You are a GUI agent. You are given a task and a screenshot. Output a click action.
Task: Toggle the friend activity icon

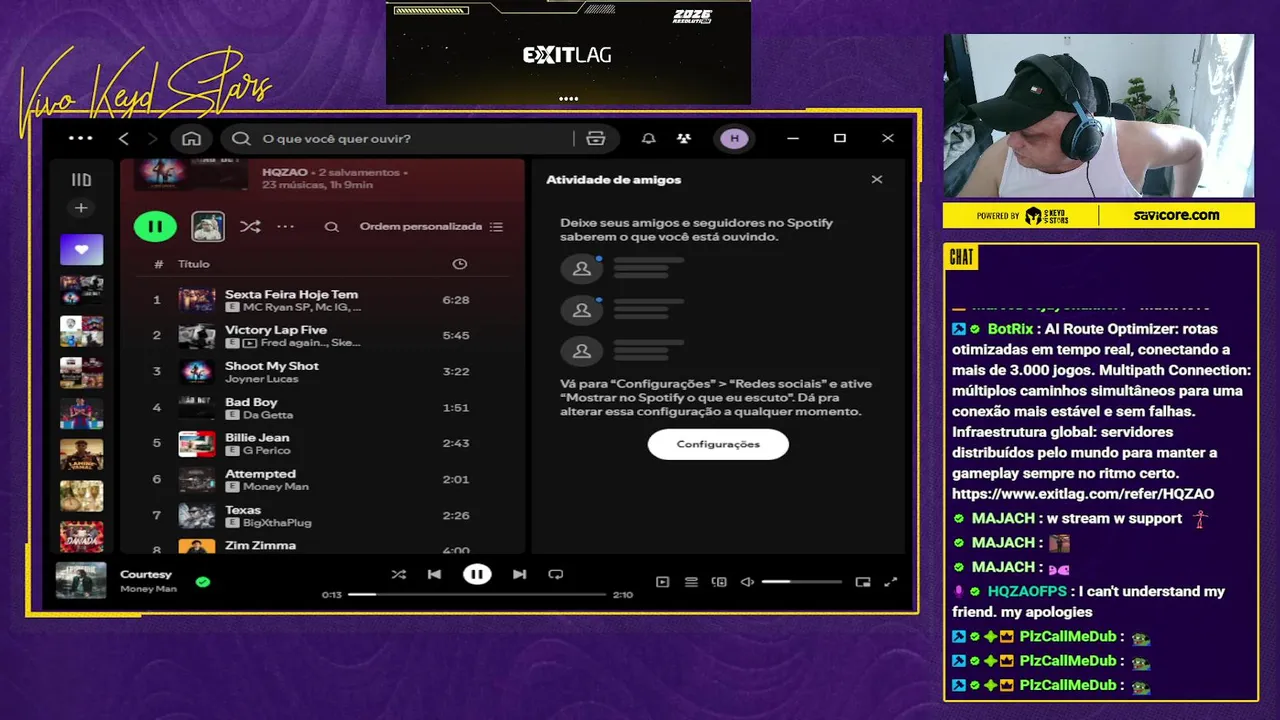[683, 138]
